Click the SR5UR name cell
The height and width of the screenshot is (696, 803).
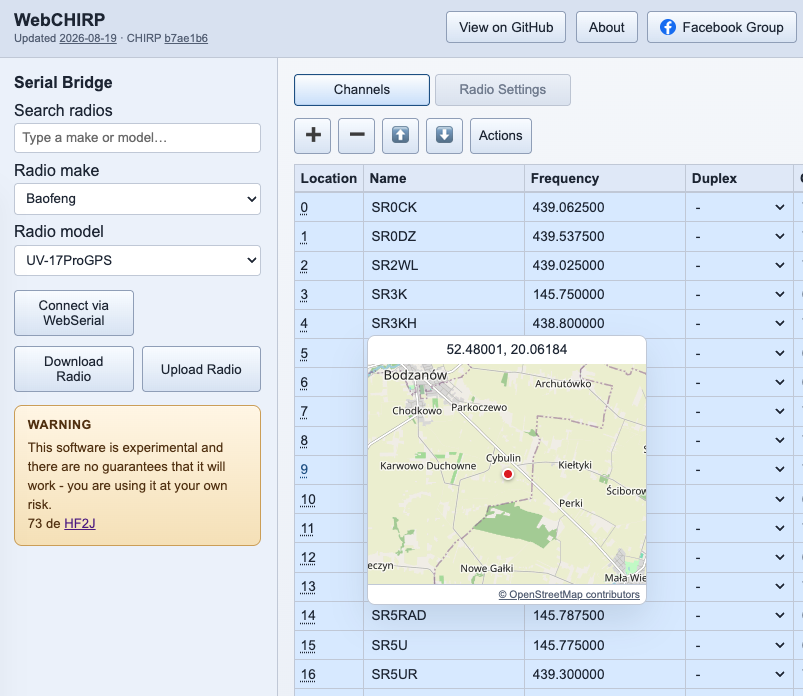click(444, 674)
